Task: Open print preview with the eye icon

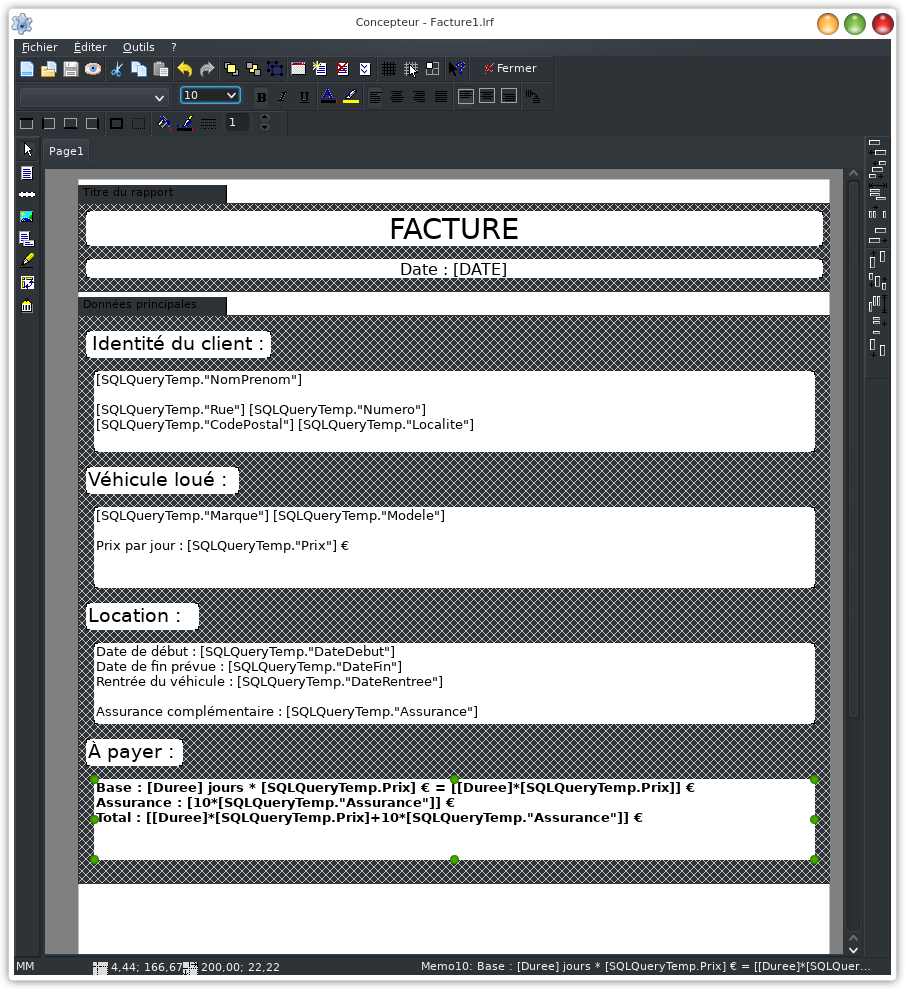Action: click(93, 69)
